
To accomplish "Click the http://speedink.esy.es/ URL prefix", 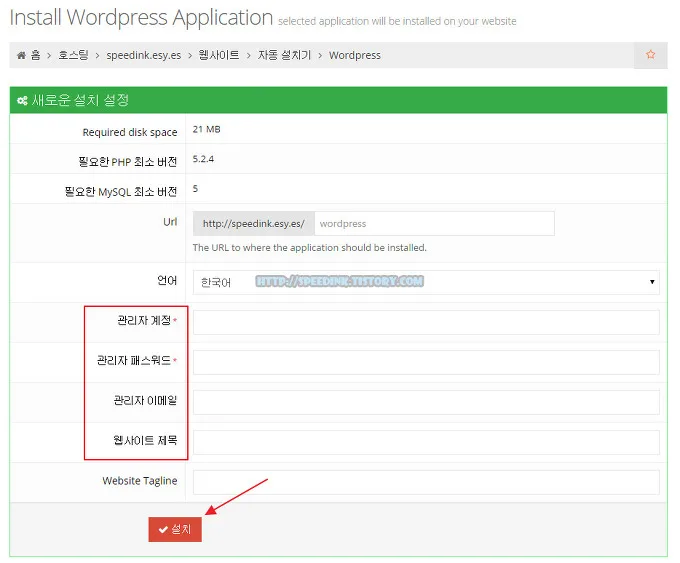I will point(254,223).
